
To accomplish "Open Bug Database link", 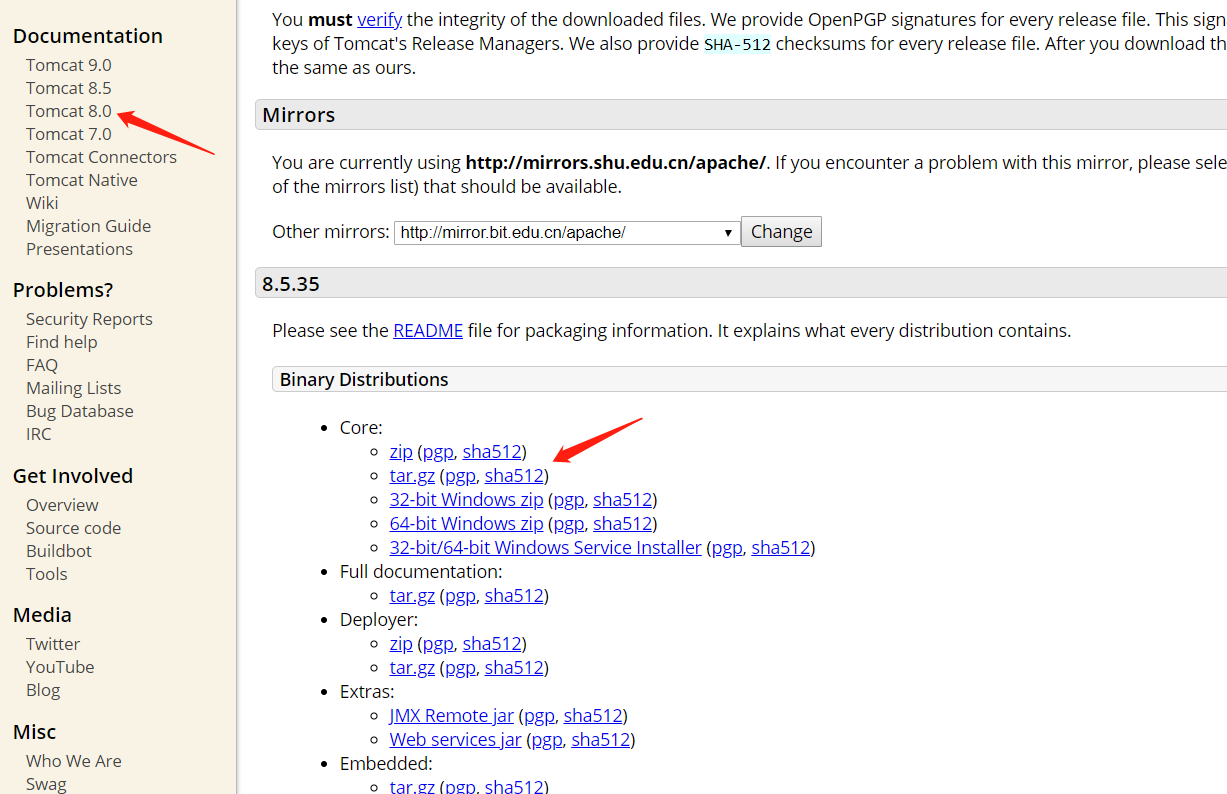I will click(79, 411).
